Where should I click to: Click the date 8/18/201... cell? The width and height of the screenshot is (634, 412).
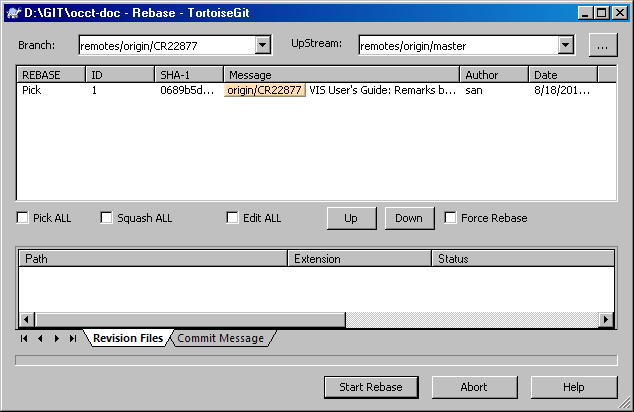(x=562, y=90)
